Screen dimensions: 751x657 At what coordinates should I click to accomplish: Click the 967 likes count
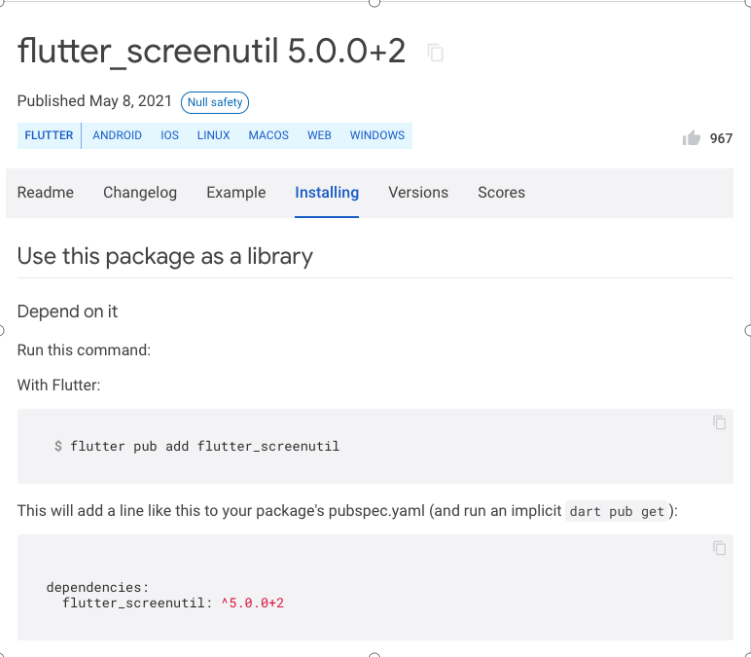(721, 138)
